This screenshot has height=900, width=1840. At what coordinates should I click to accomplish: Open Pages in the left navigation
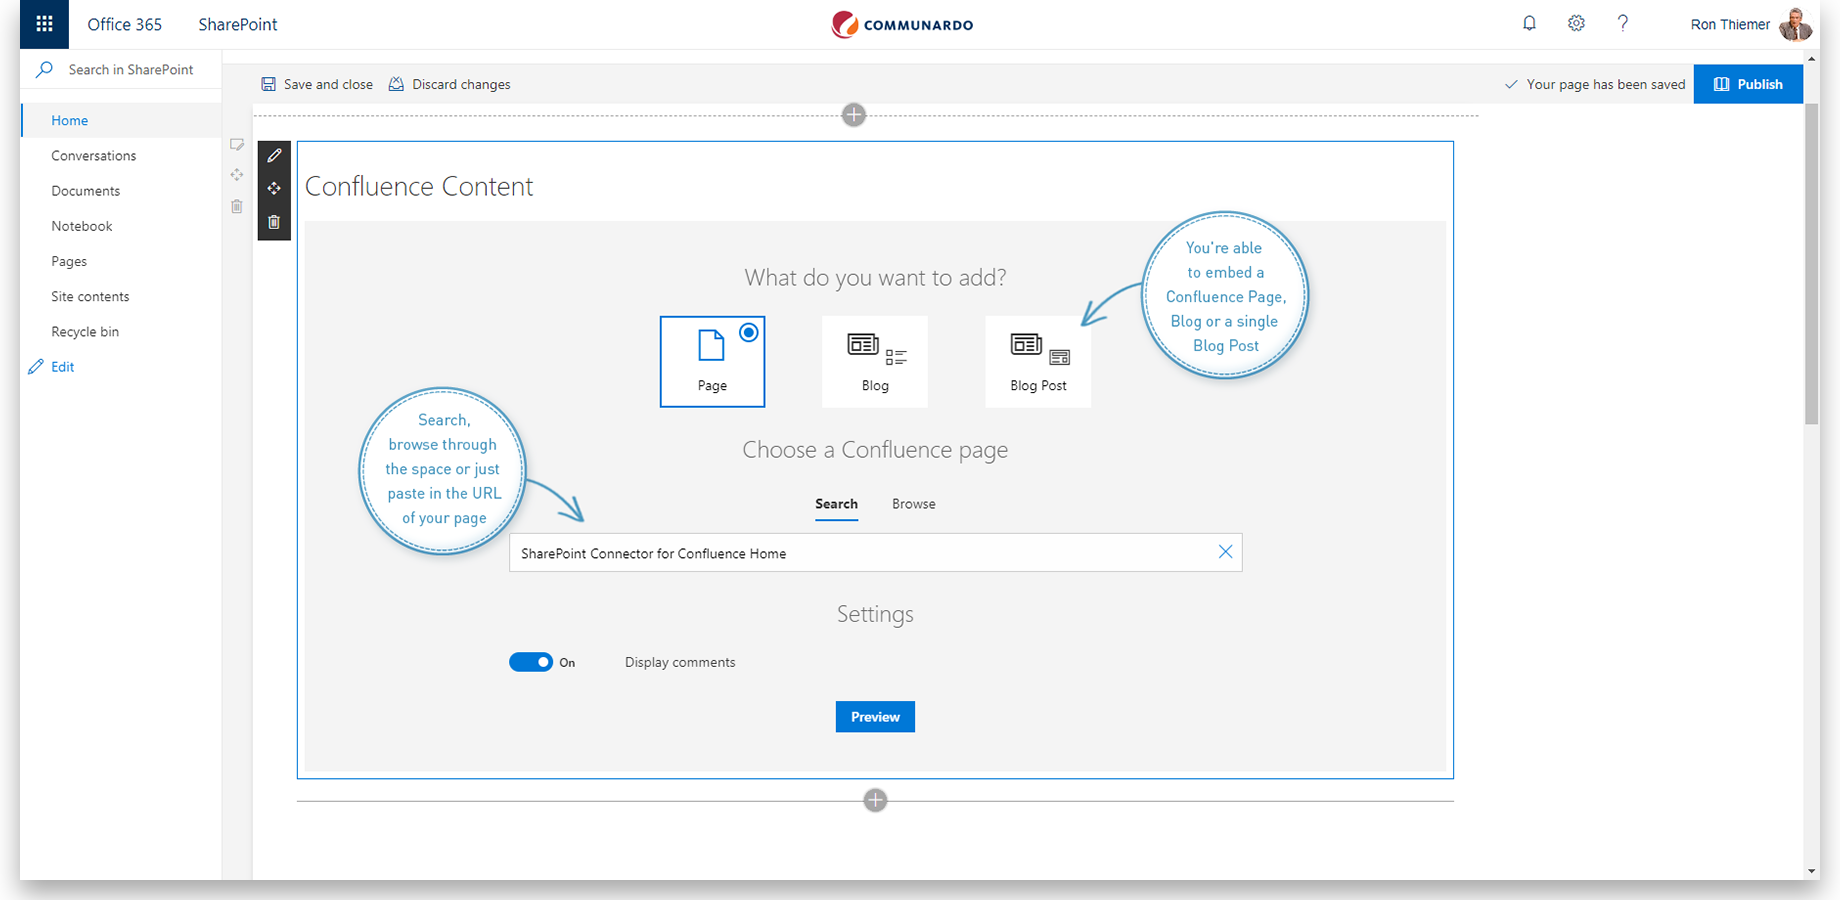click(69, 261)
